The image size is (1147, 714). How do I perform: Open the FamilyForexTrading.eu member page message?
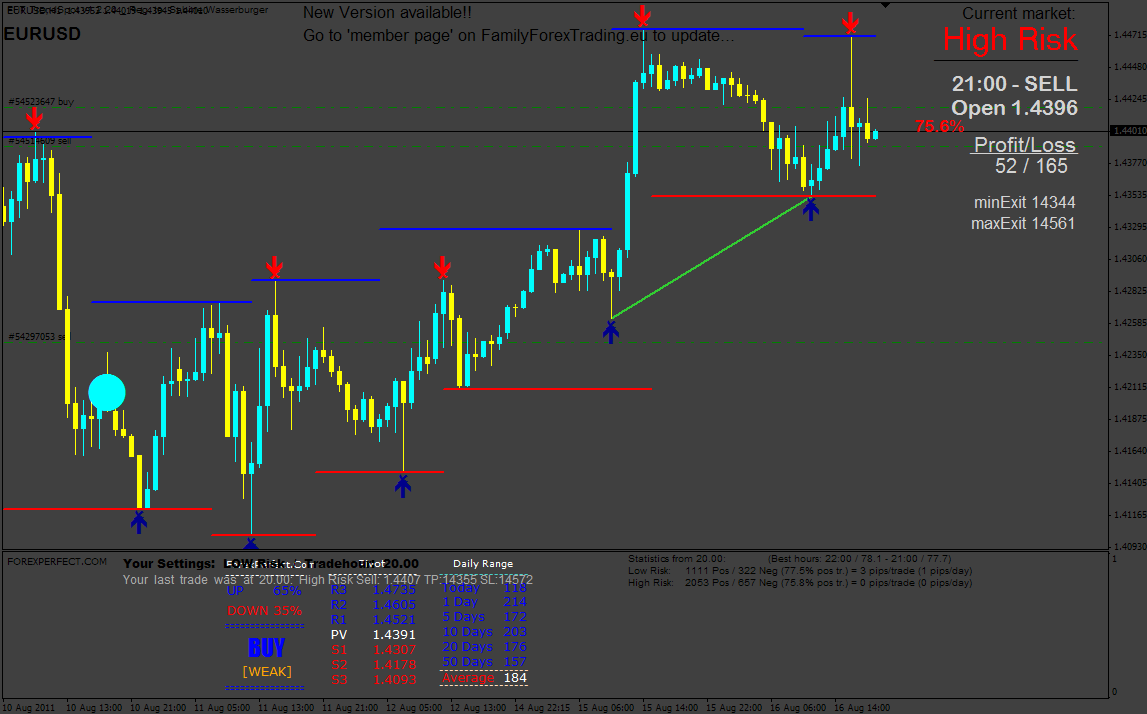[519, 35]
